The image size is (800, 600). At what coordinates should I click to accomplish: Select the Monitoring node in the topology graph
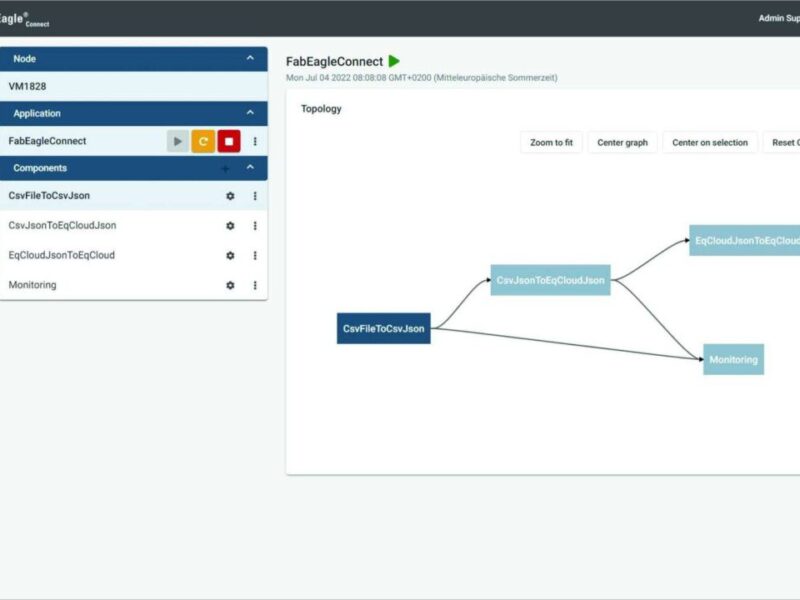click(731, 359)
